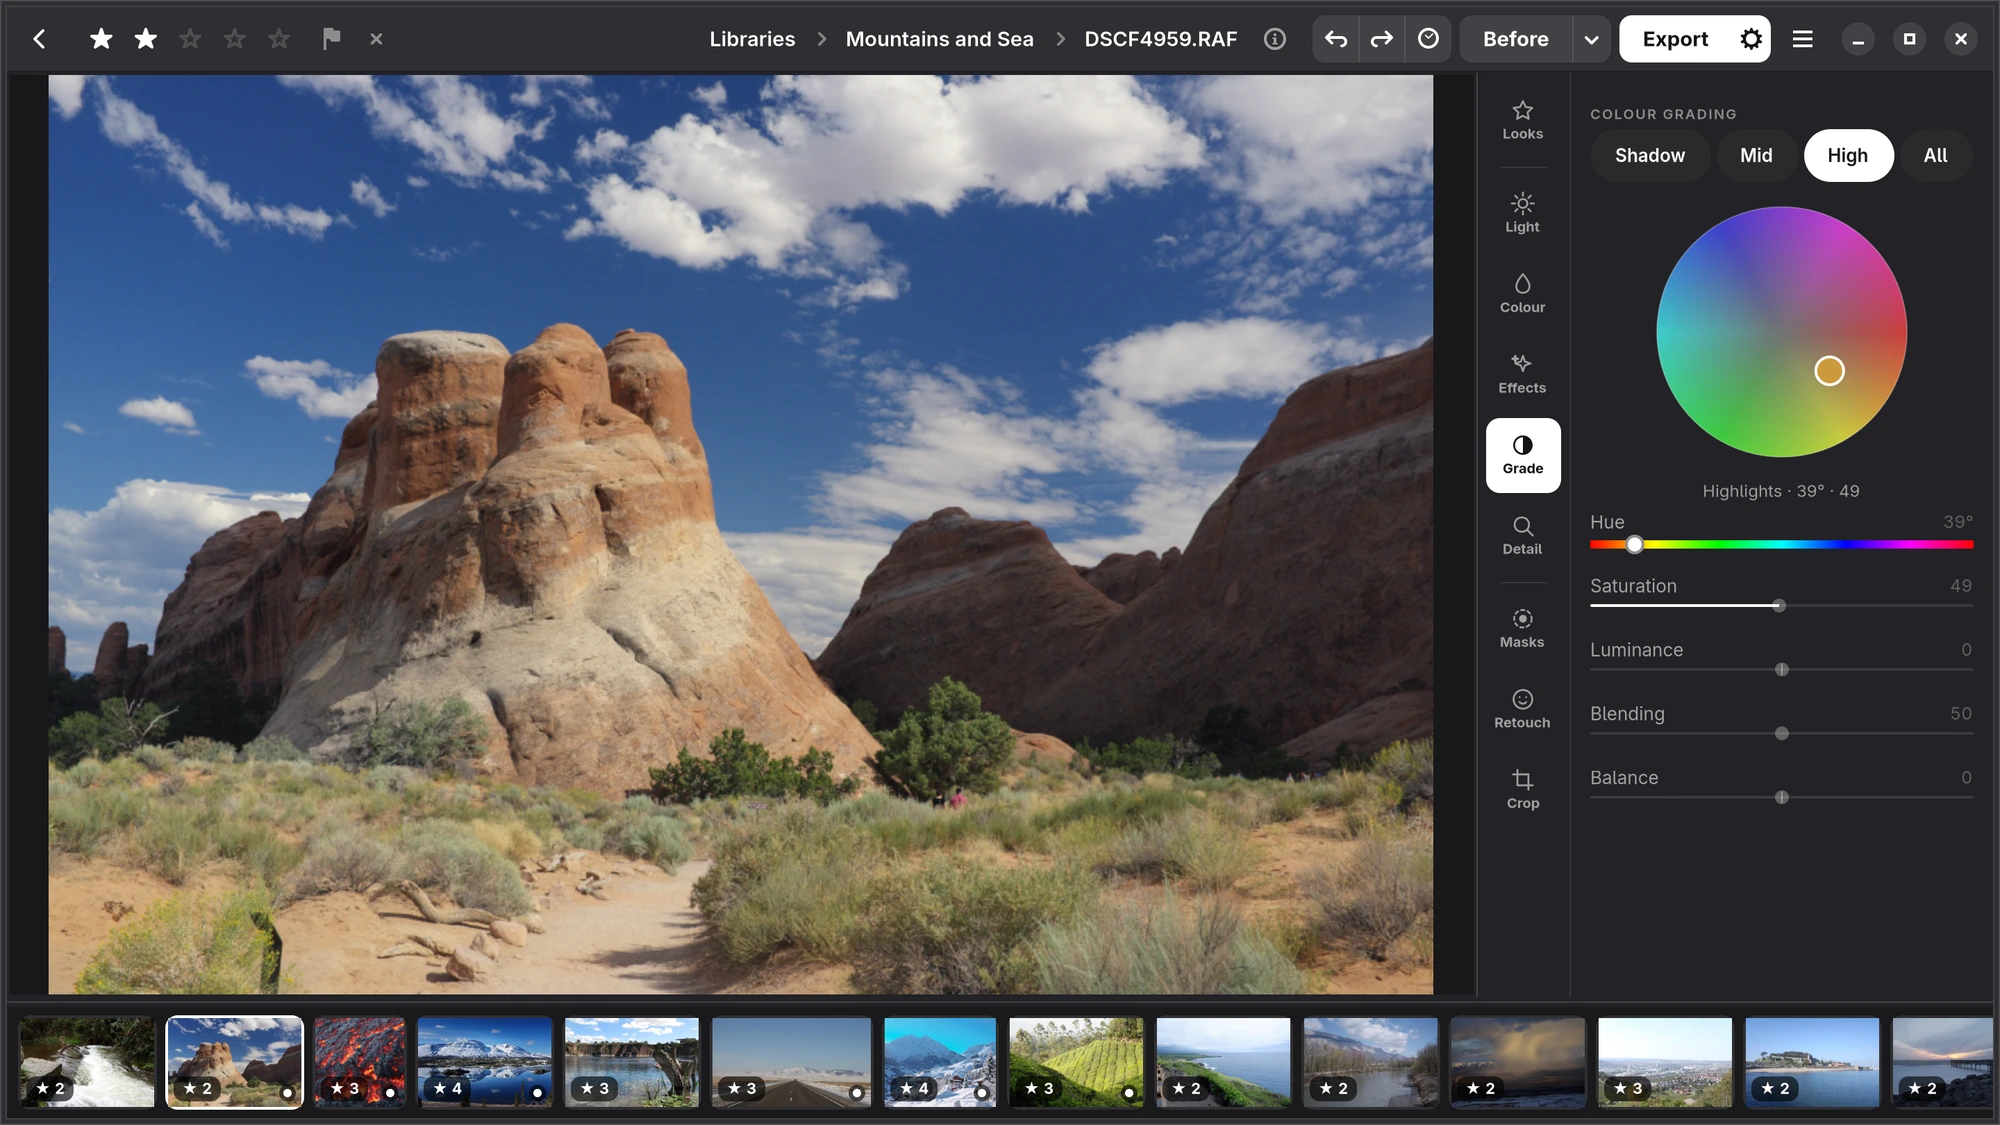Open the Looks panel
This screenshot has width=2000, height=1125.
point(1522,120)
